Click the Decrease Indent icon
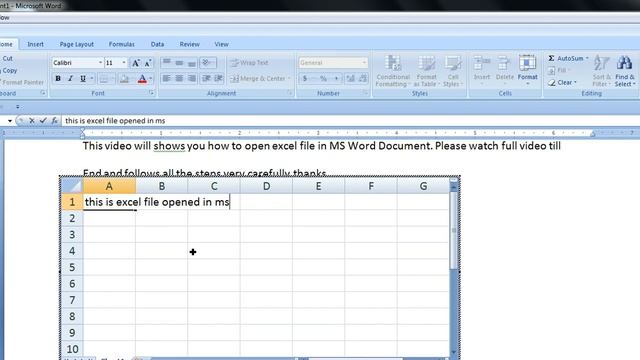The image size is (640, 360). [x=206, y=78]
